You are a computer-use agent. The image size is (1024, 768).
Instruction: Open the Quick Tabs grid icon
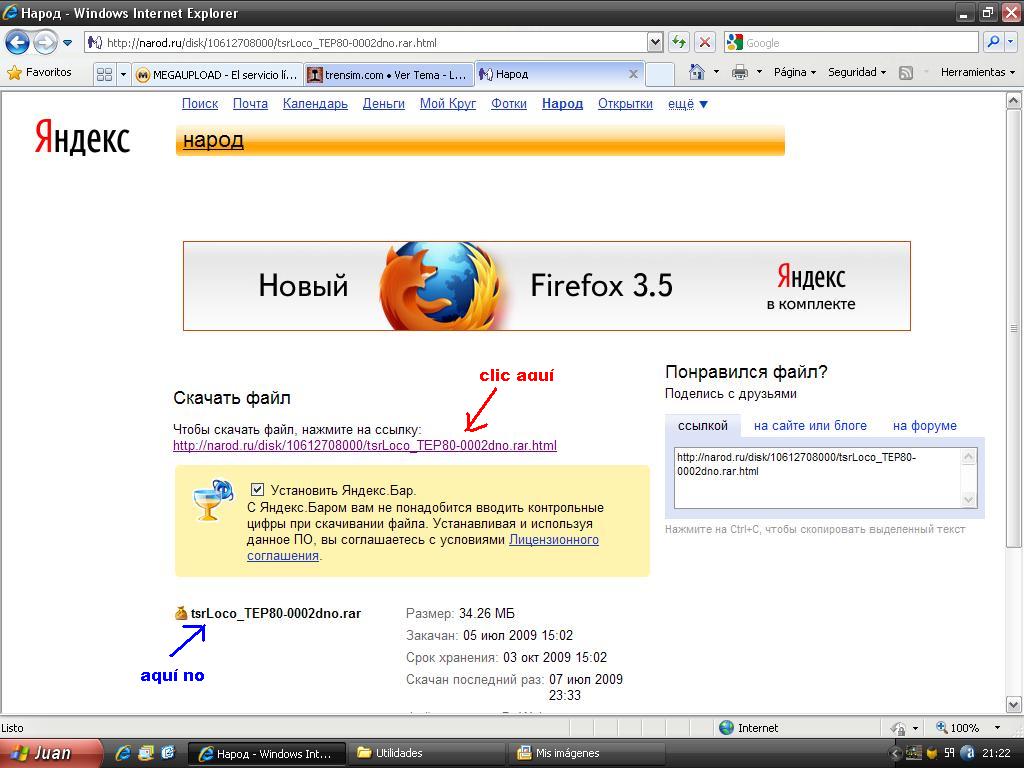point(104,74)
